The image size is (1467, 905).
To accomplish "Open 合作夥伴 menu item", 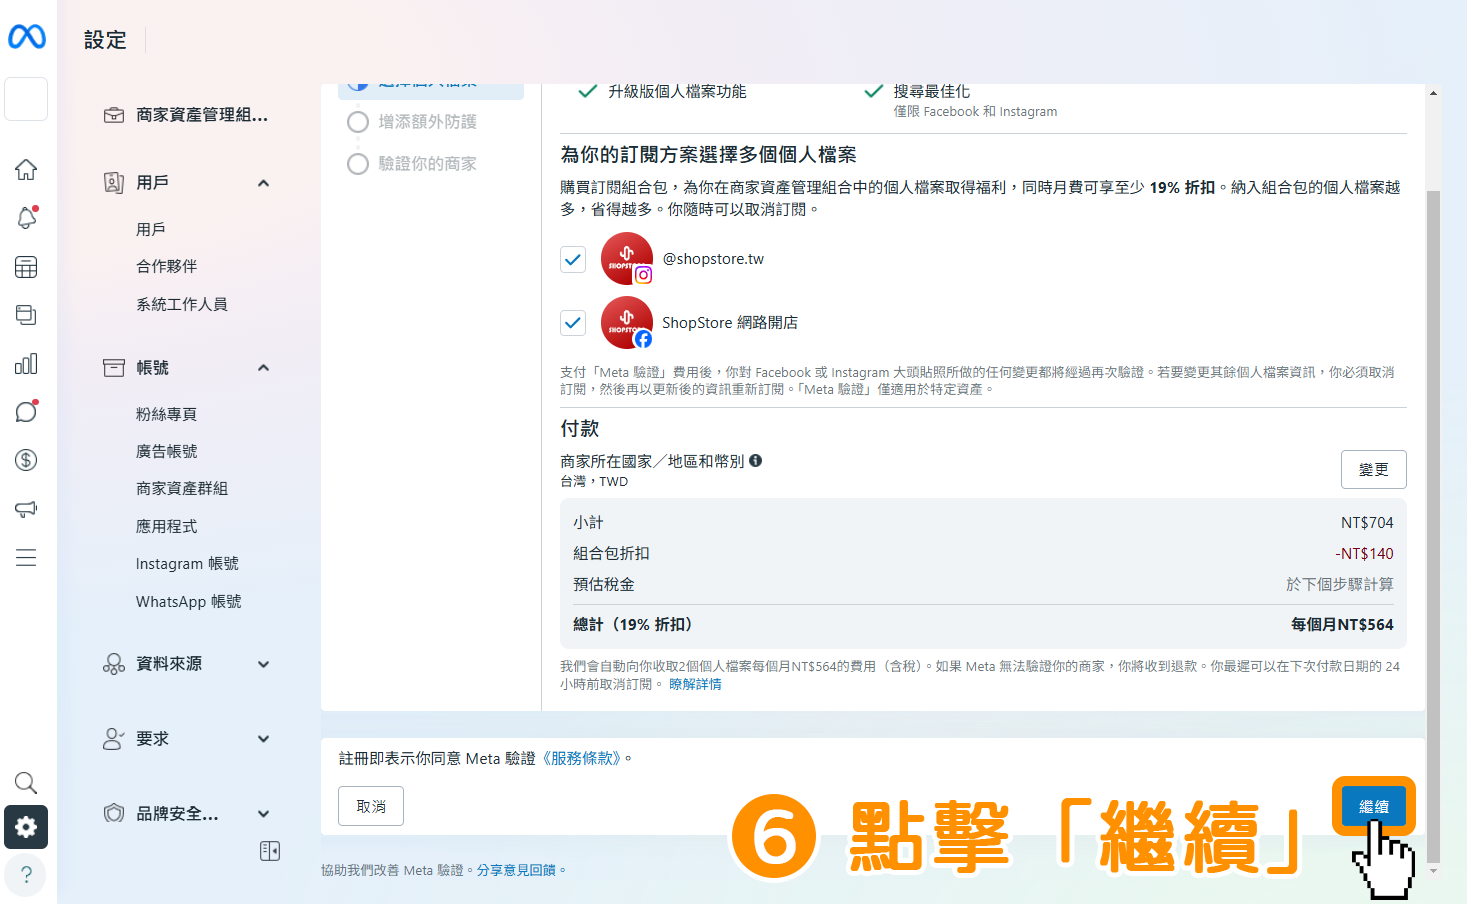I will [166, 266].
